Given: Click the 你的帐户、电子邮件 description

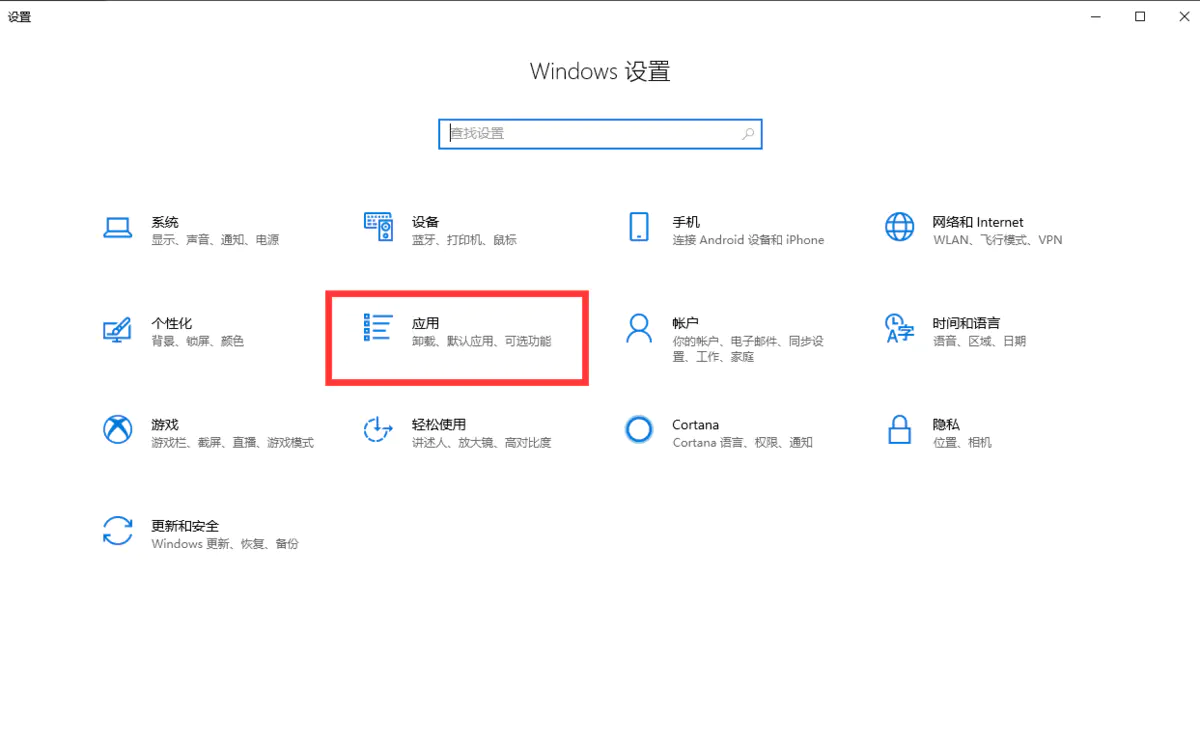Looking at the screenshot, I should tap(748, 349).
